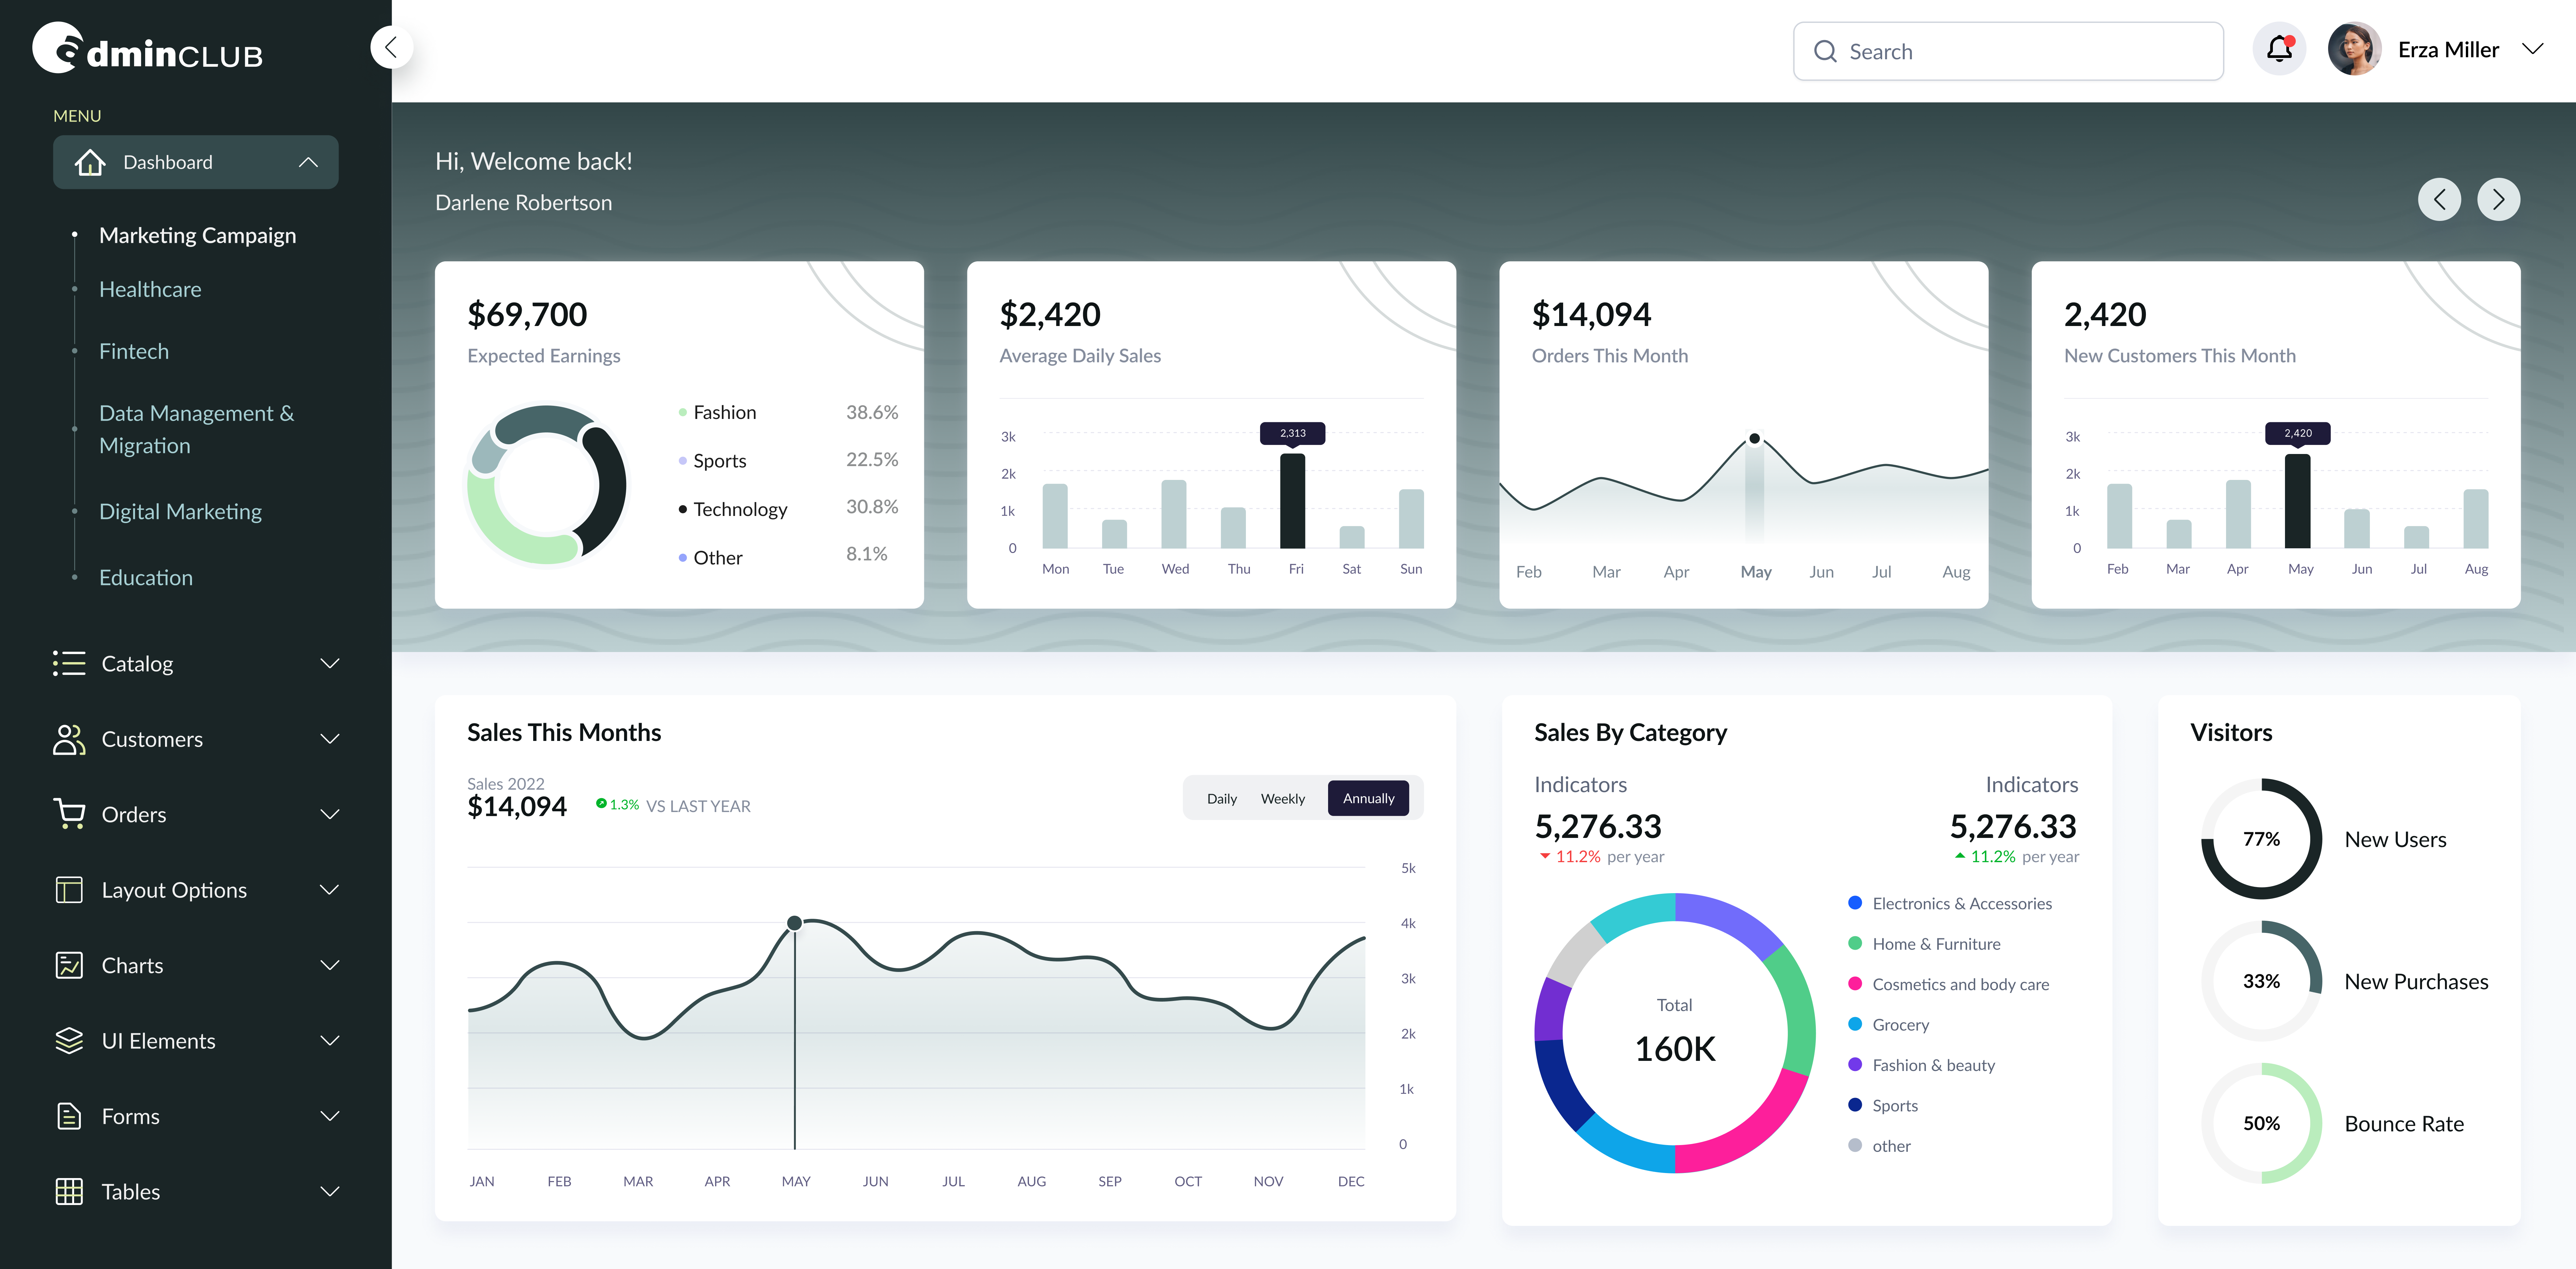Click the Dashboard home icon
This screenshot has width=2576, height=1269.
pyautogui.click(x=90, y=162)
